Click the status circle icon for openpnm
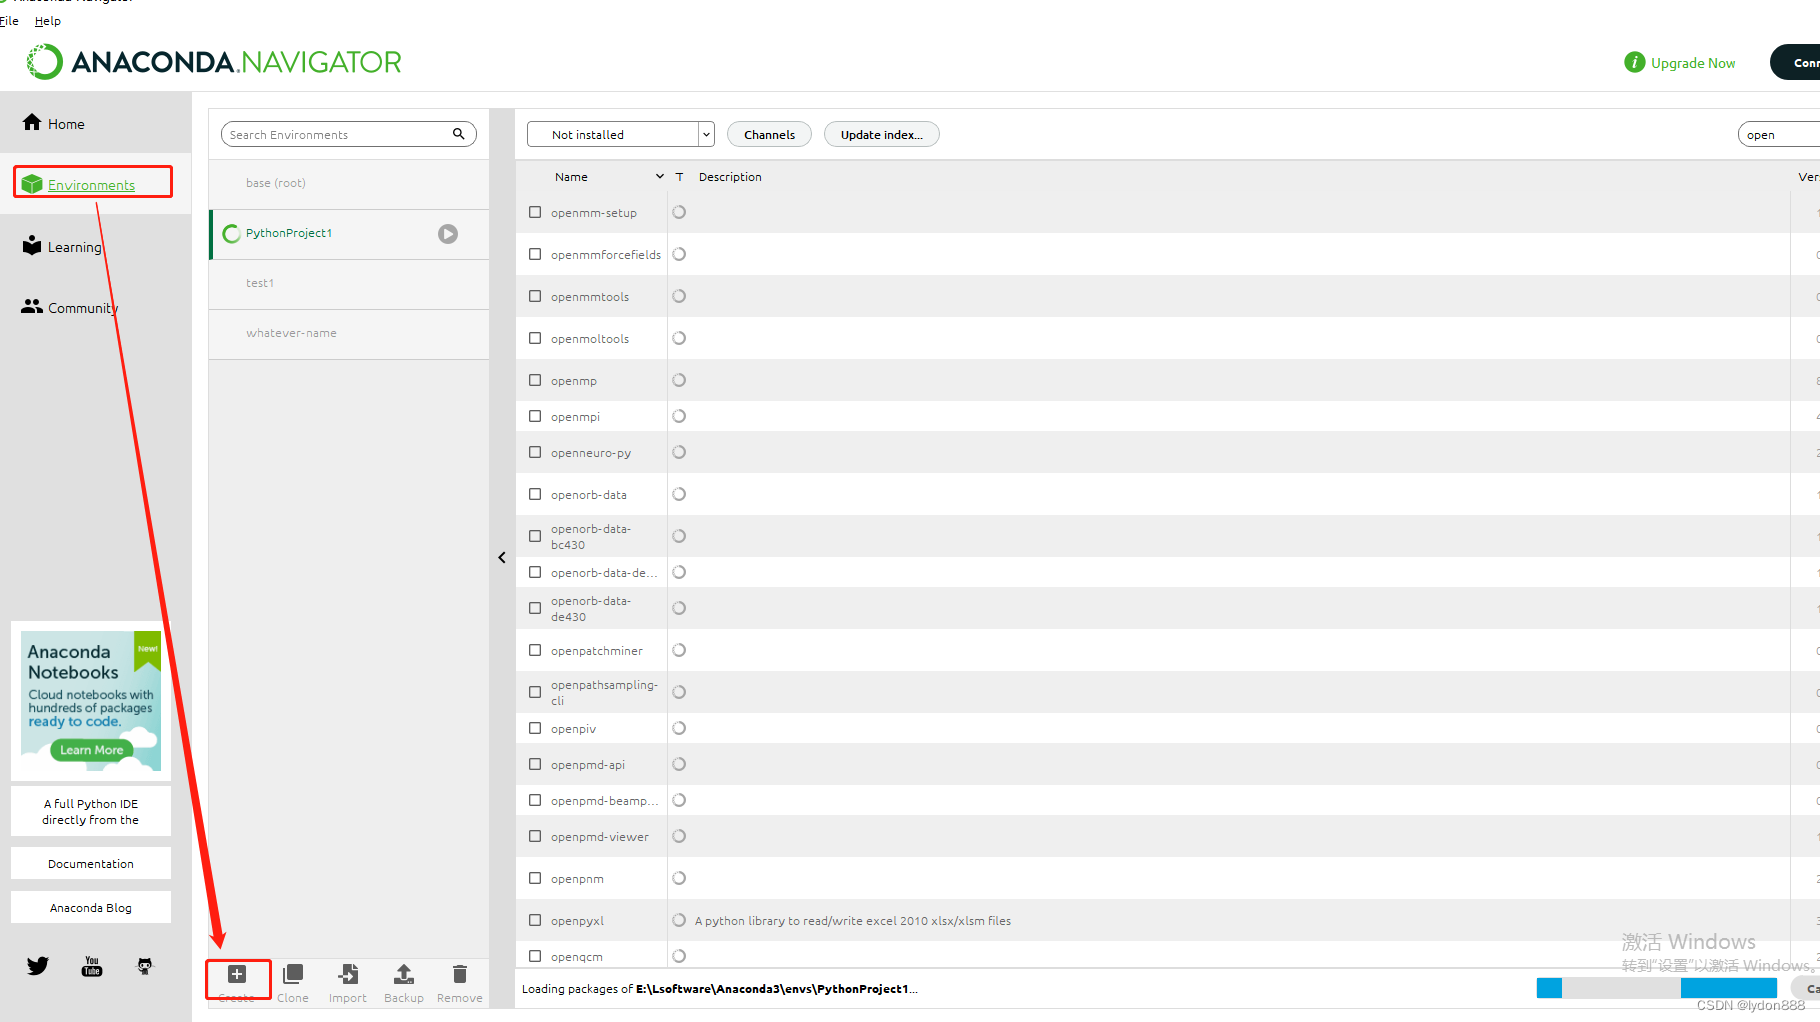 point(679,878)
